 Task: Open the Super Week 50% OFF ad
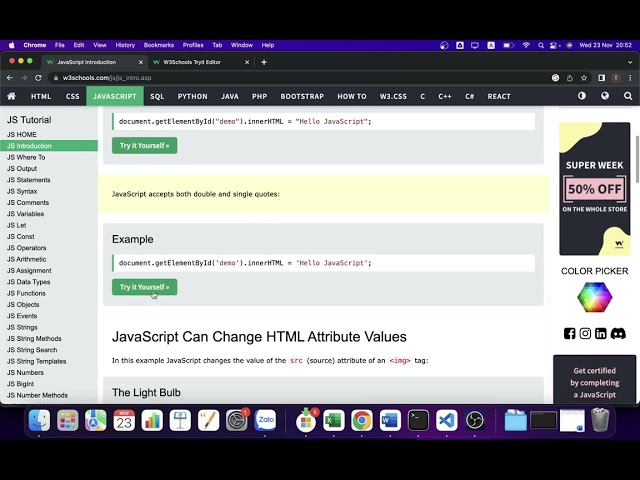click(595, 189)
